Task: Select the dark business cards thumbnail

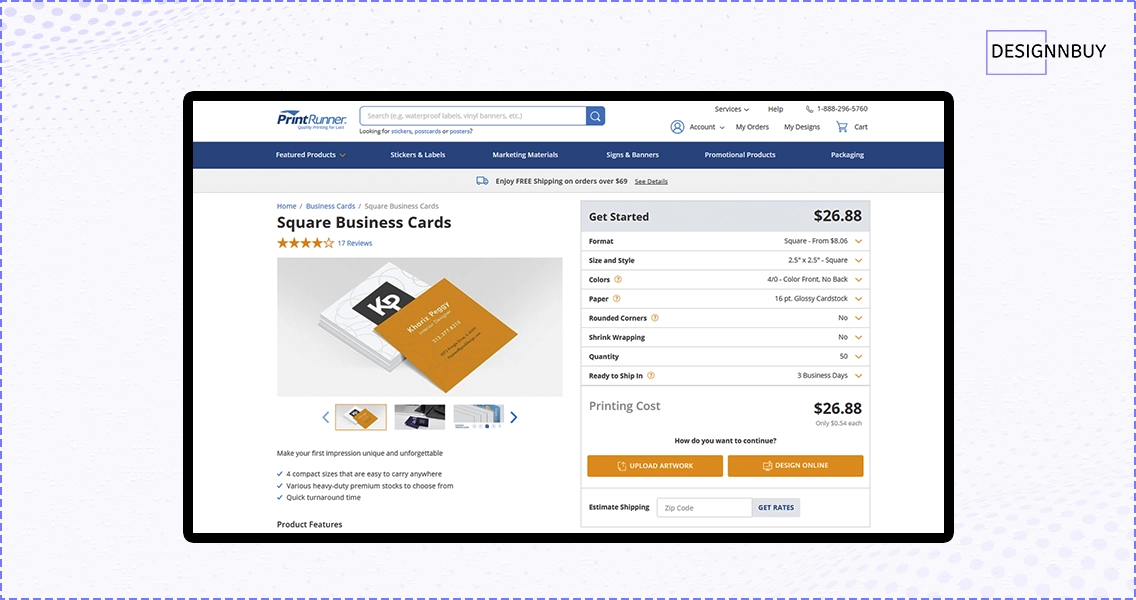Action: [x=419, y=417]
